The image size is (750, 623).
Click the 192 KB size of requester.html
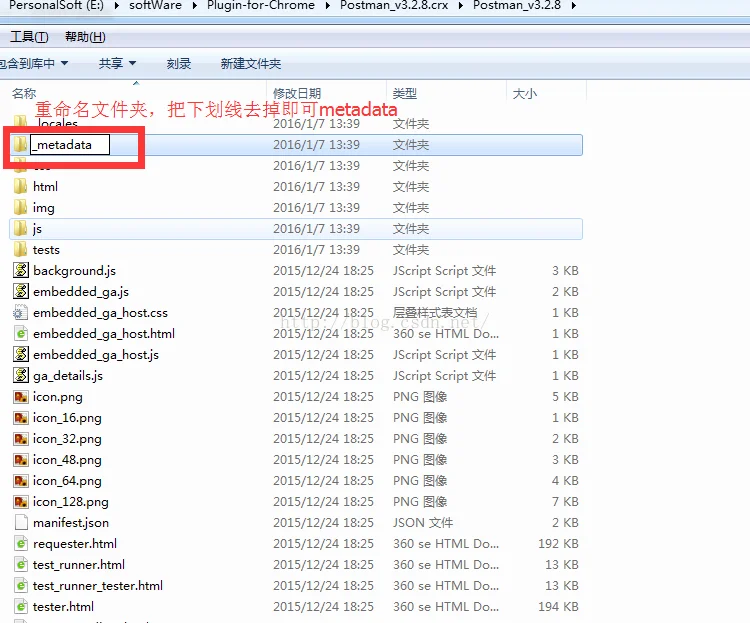click(558, 544)
